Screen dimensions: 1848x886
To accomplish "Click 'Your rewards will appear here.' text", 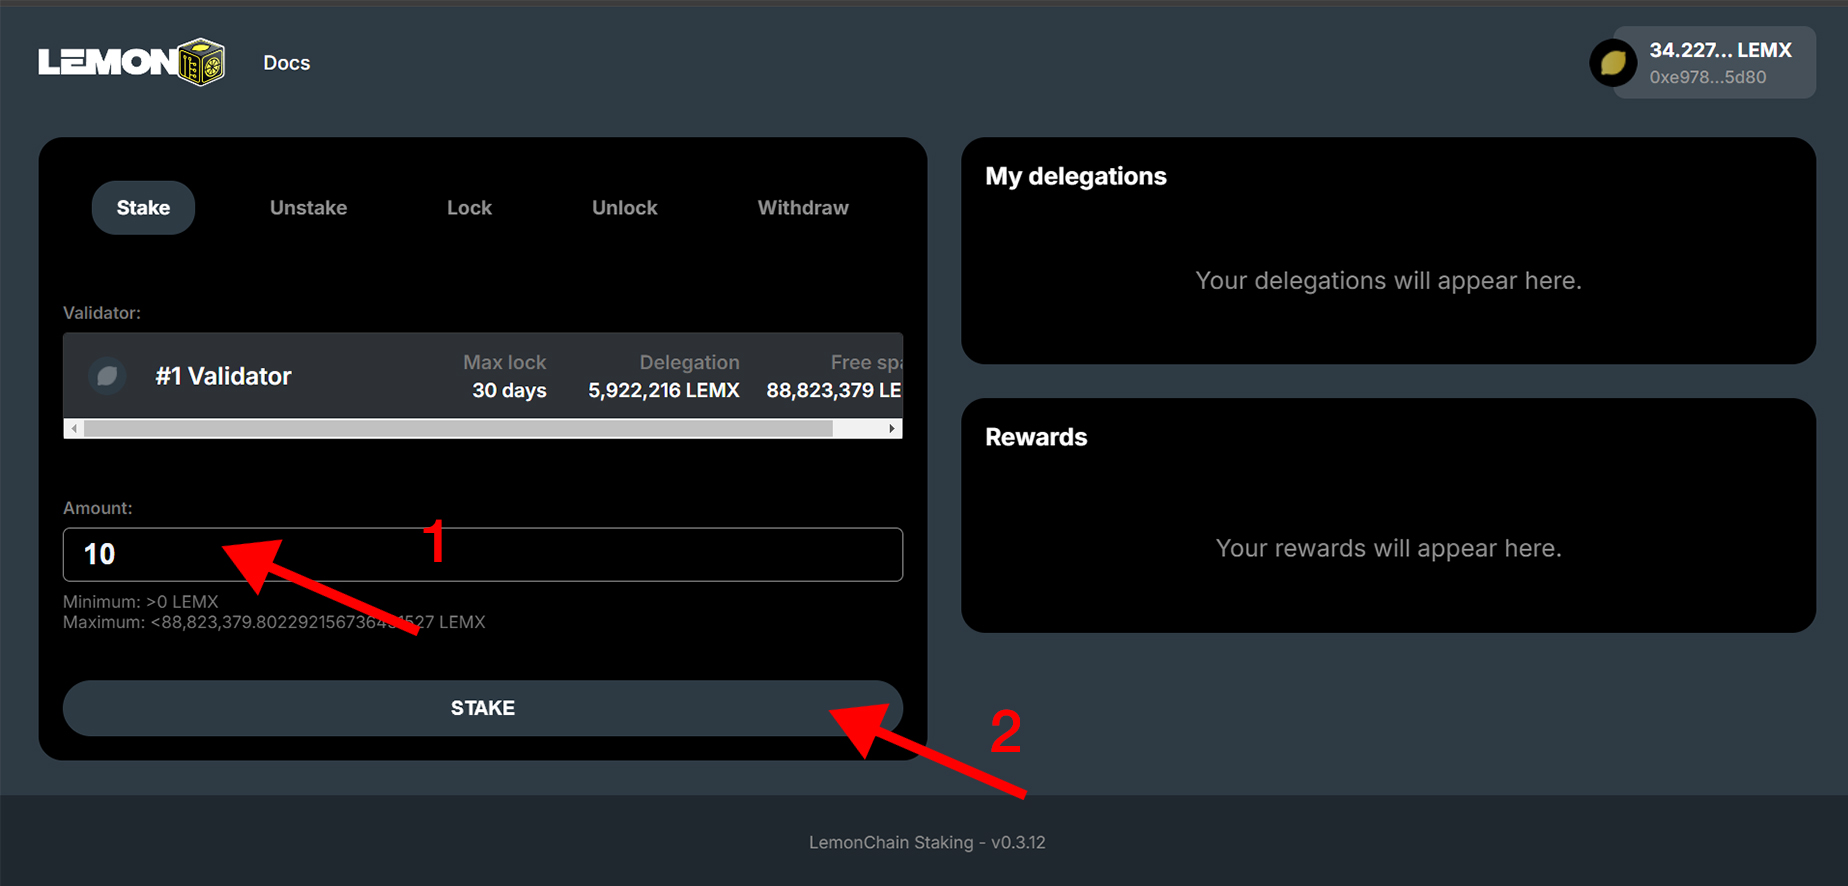I will pyautogui.click(x=1388, y=548).
